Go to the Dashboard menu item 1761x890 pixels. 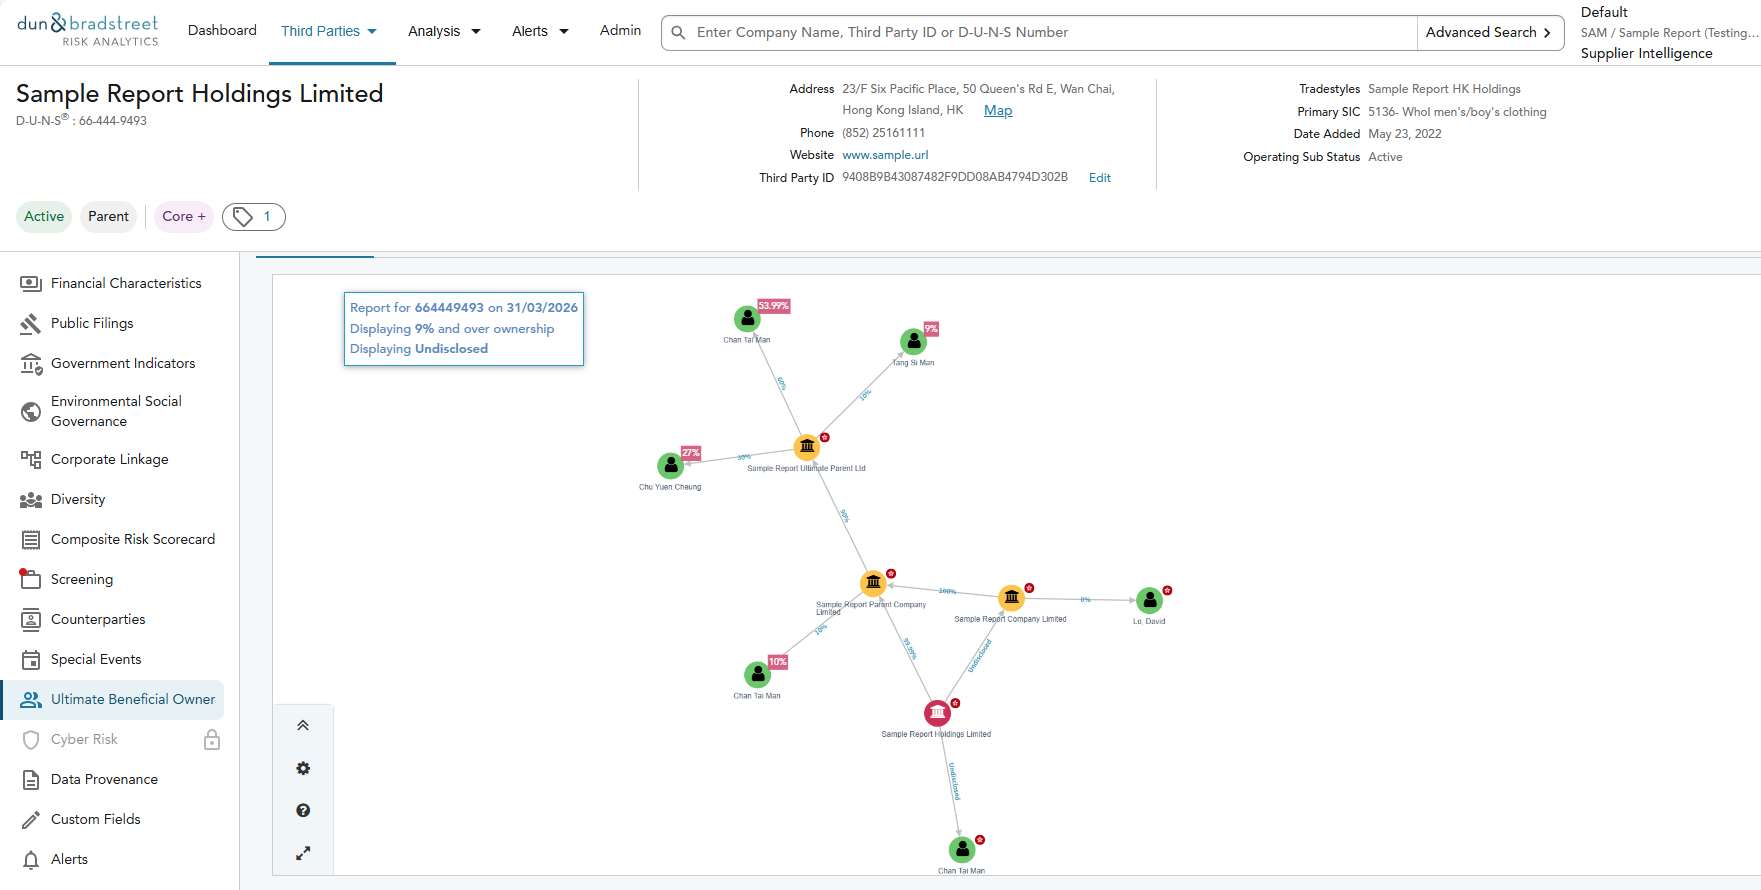click(222, 31)
